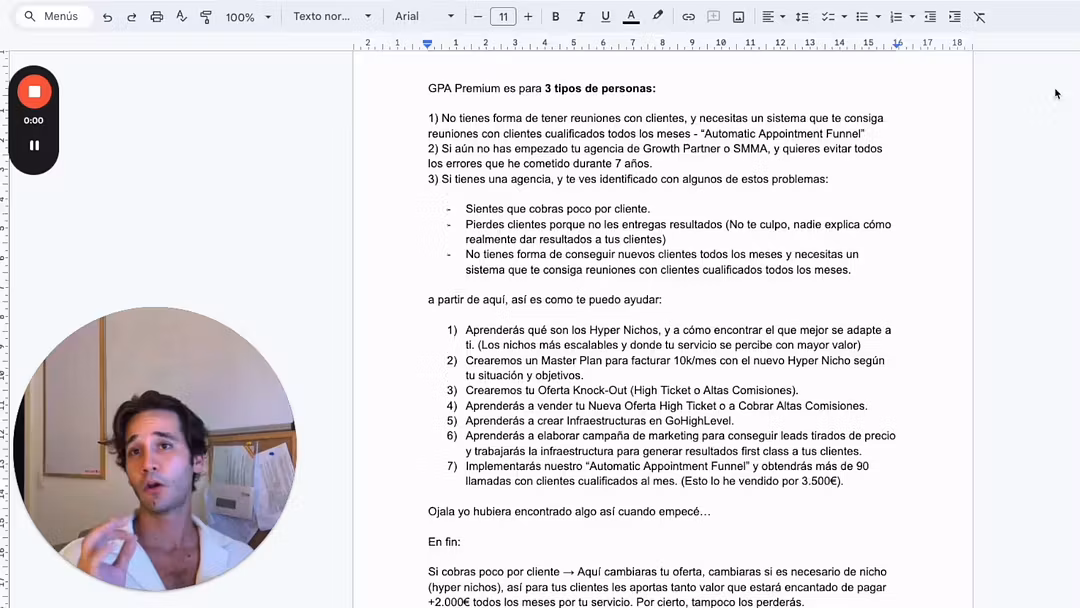1080x608 pixels.
Task: Print the document via printer icon
Action: point(156,17)
